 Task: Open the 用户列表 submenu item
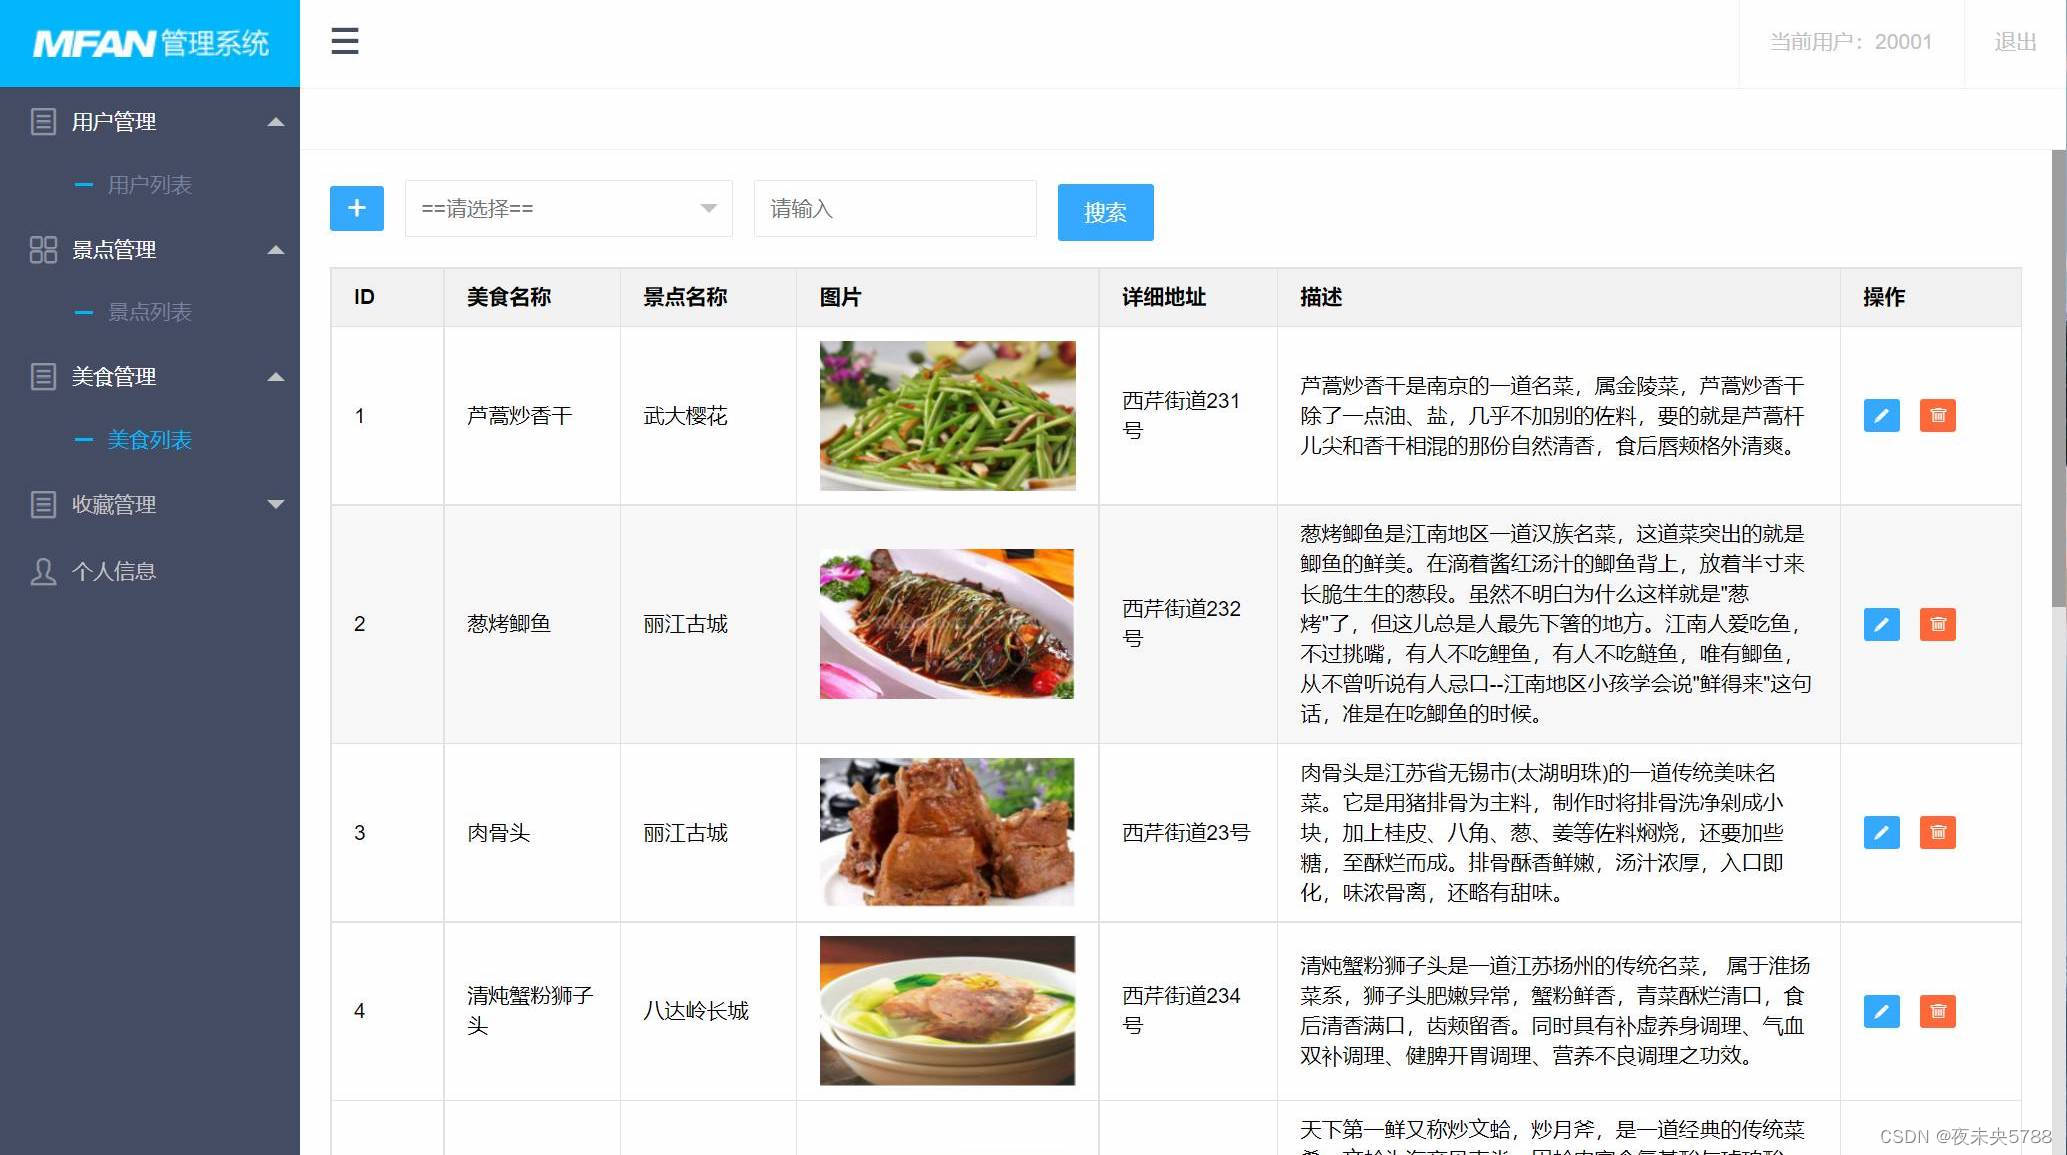click(x=149, y=185)
